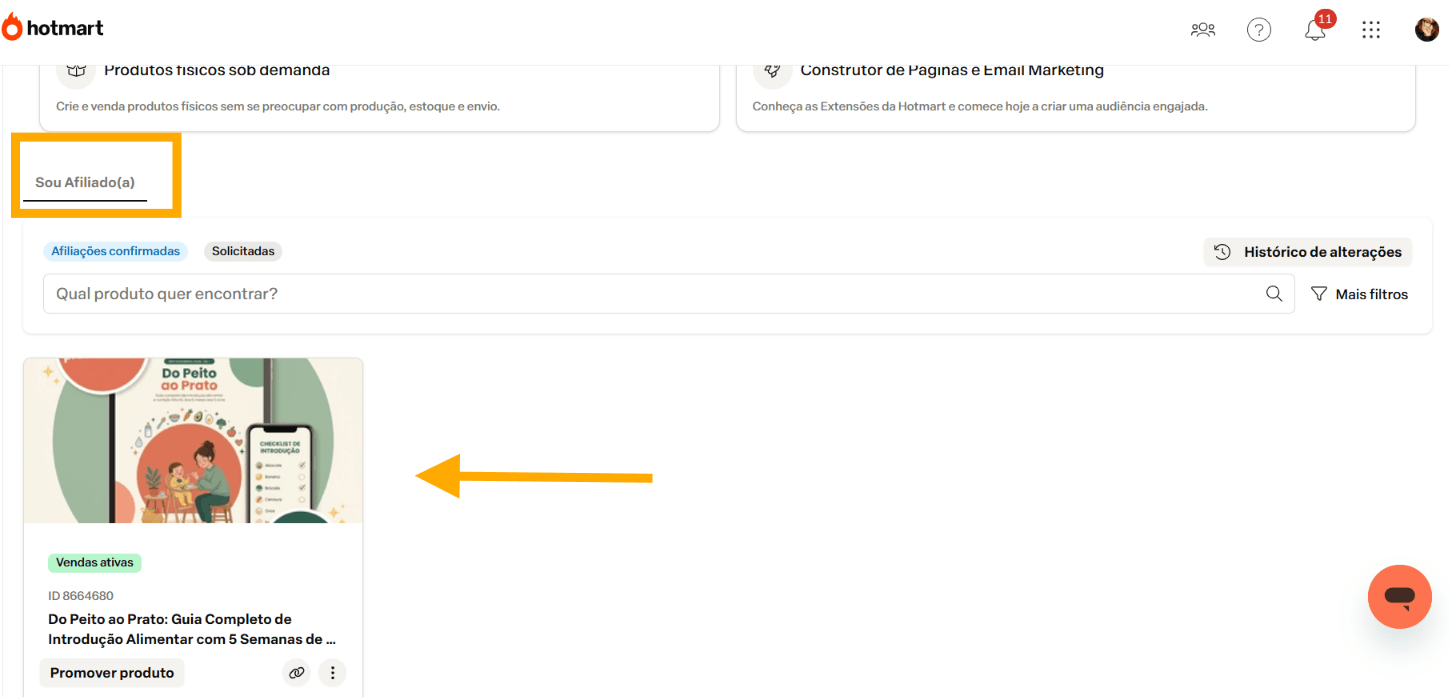The width and height of the screenshot is (1450, 698).
Task: Show Afiliações confirmadas list
Action: 115,251
